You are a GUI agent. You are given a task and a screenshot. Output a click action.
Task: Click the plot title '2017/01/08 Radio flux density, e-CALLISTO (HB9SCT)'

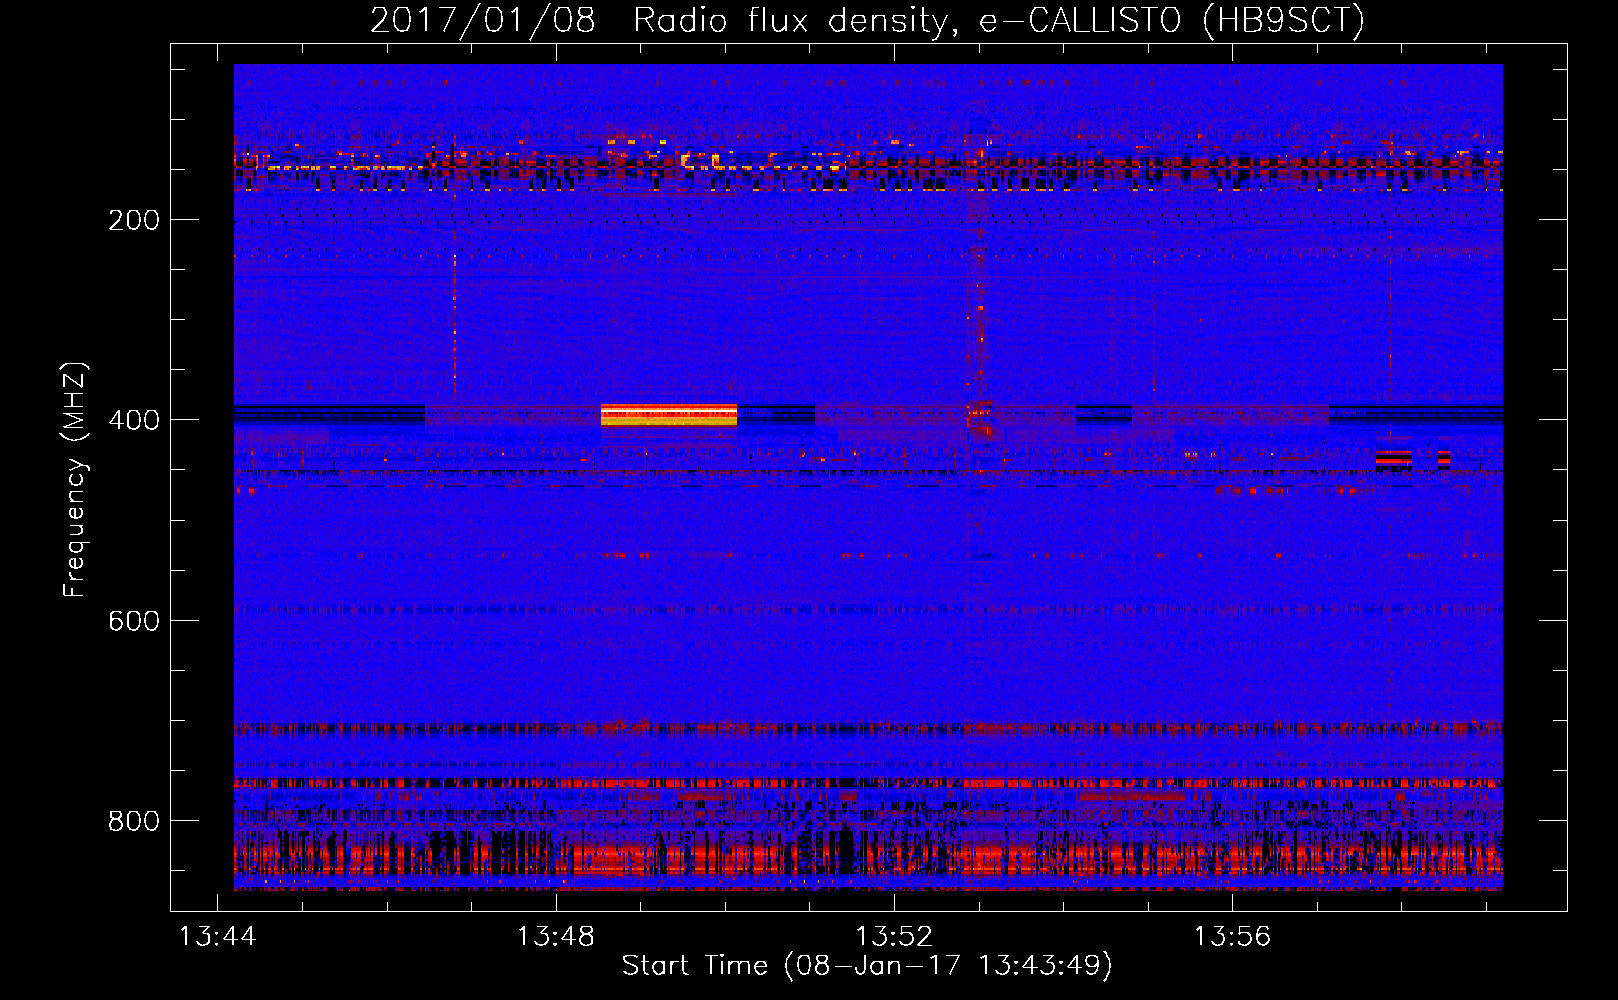click(x=867, y=20)
